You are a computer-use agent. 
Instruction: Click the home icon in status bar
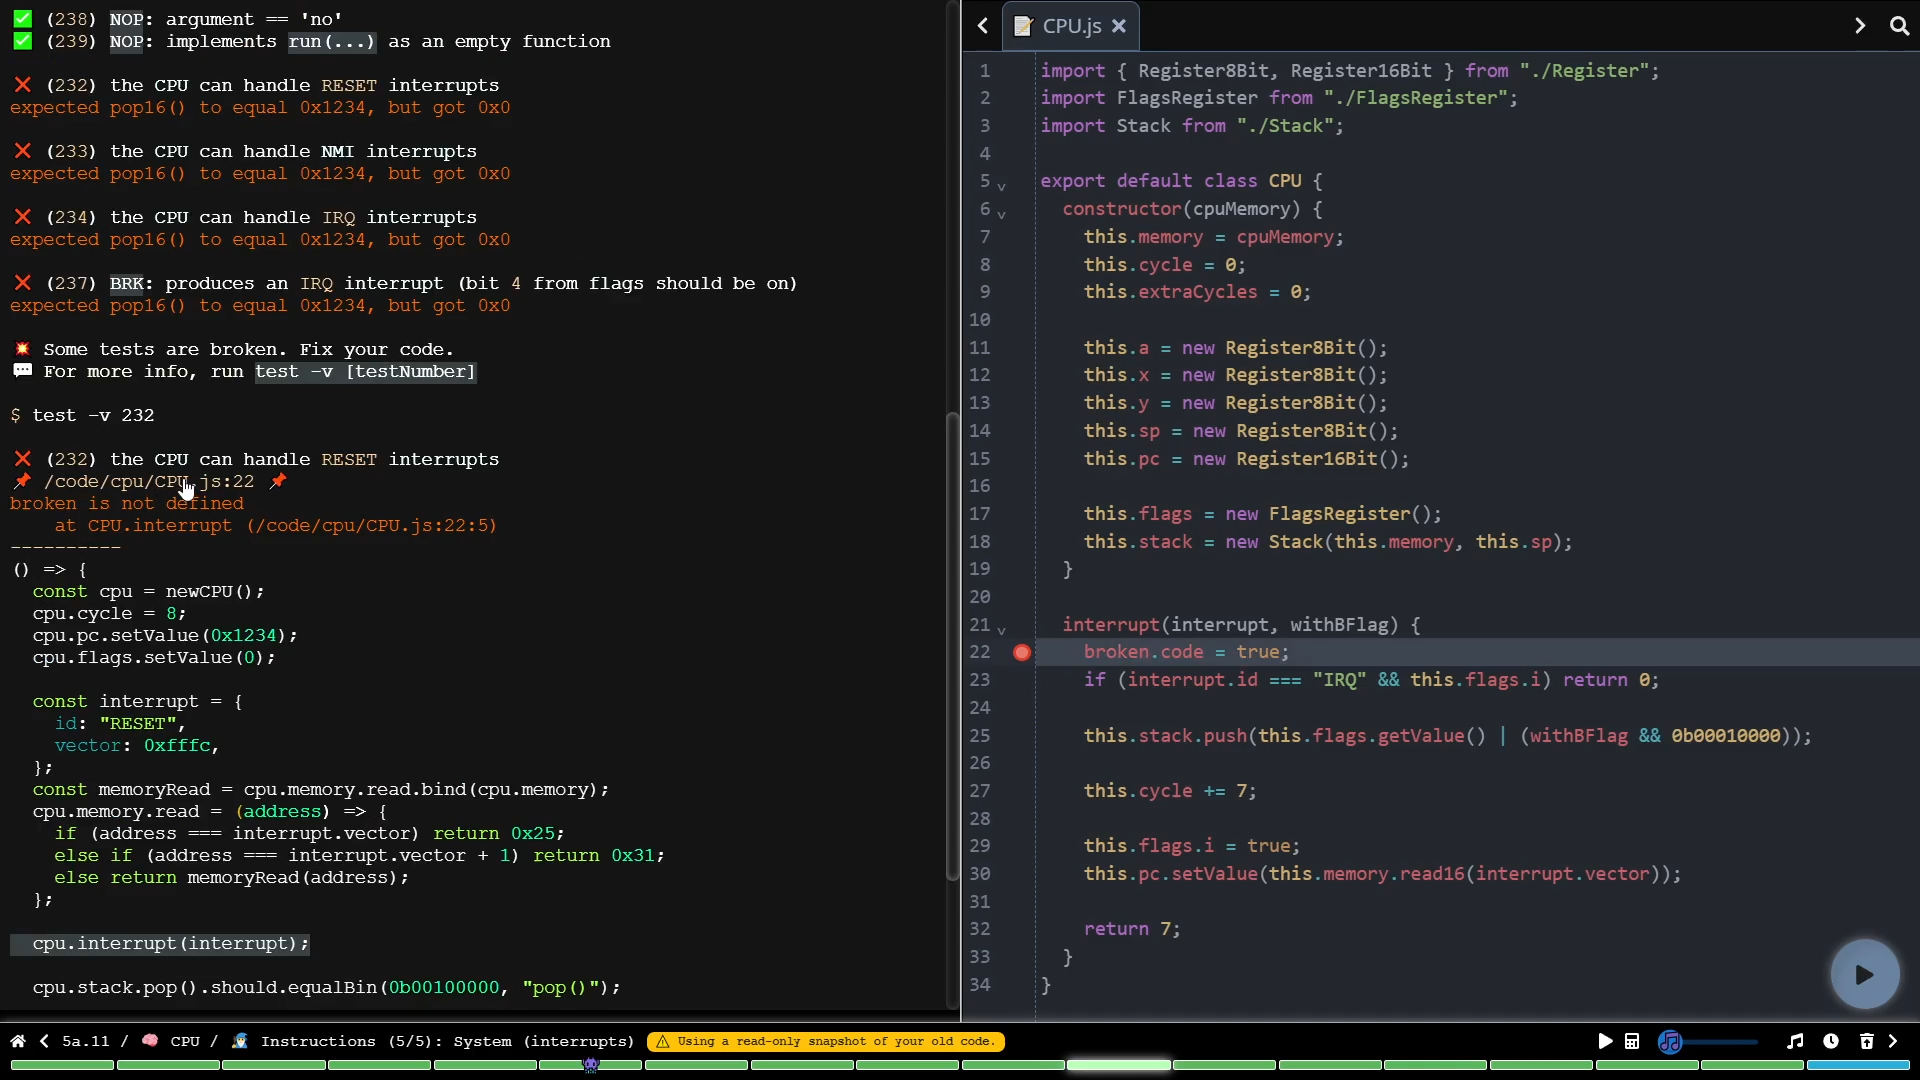[x=18, y=1041]
